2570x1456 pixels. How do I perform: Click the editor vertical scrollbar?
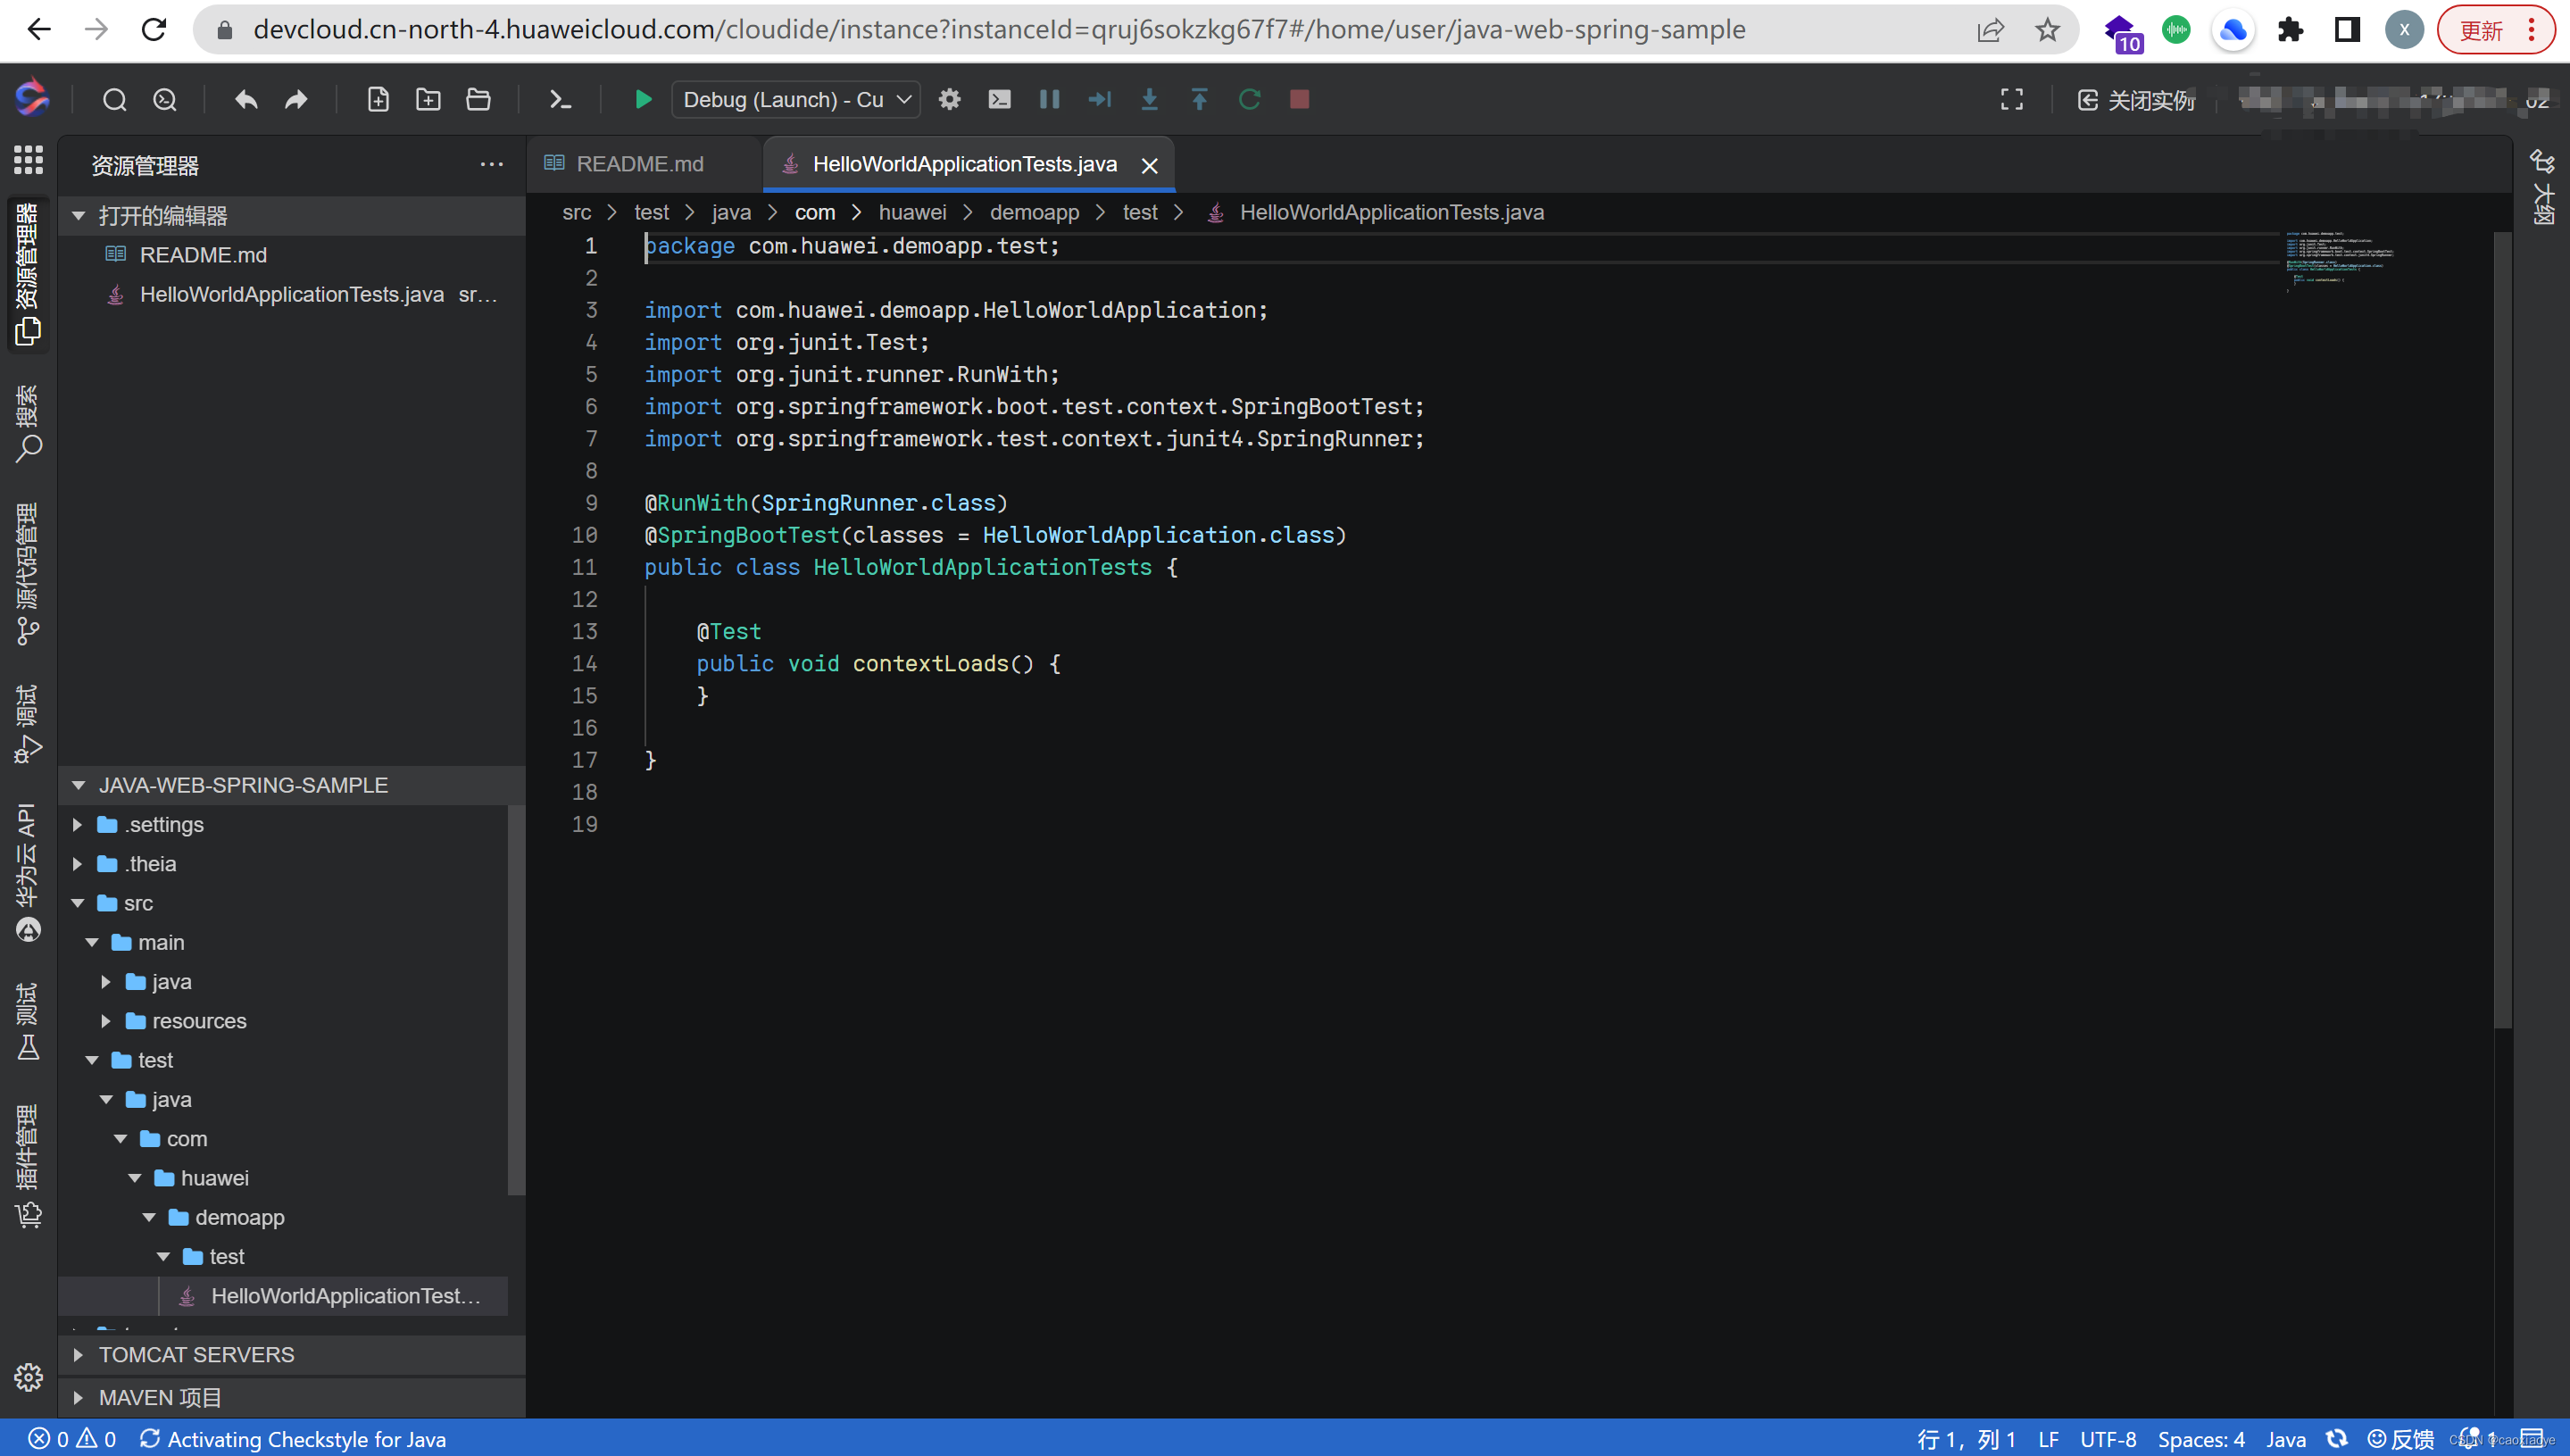pos(2501,630)
